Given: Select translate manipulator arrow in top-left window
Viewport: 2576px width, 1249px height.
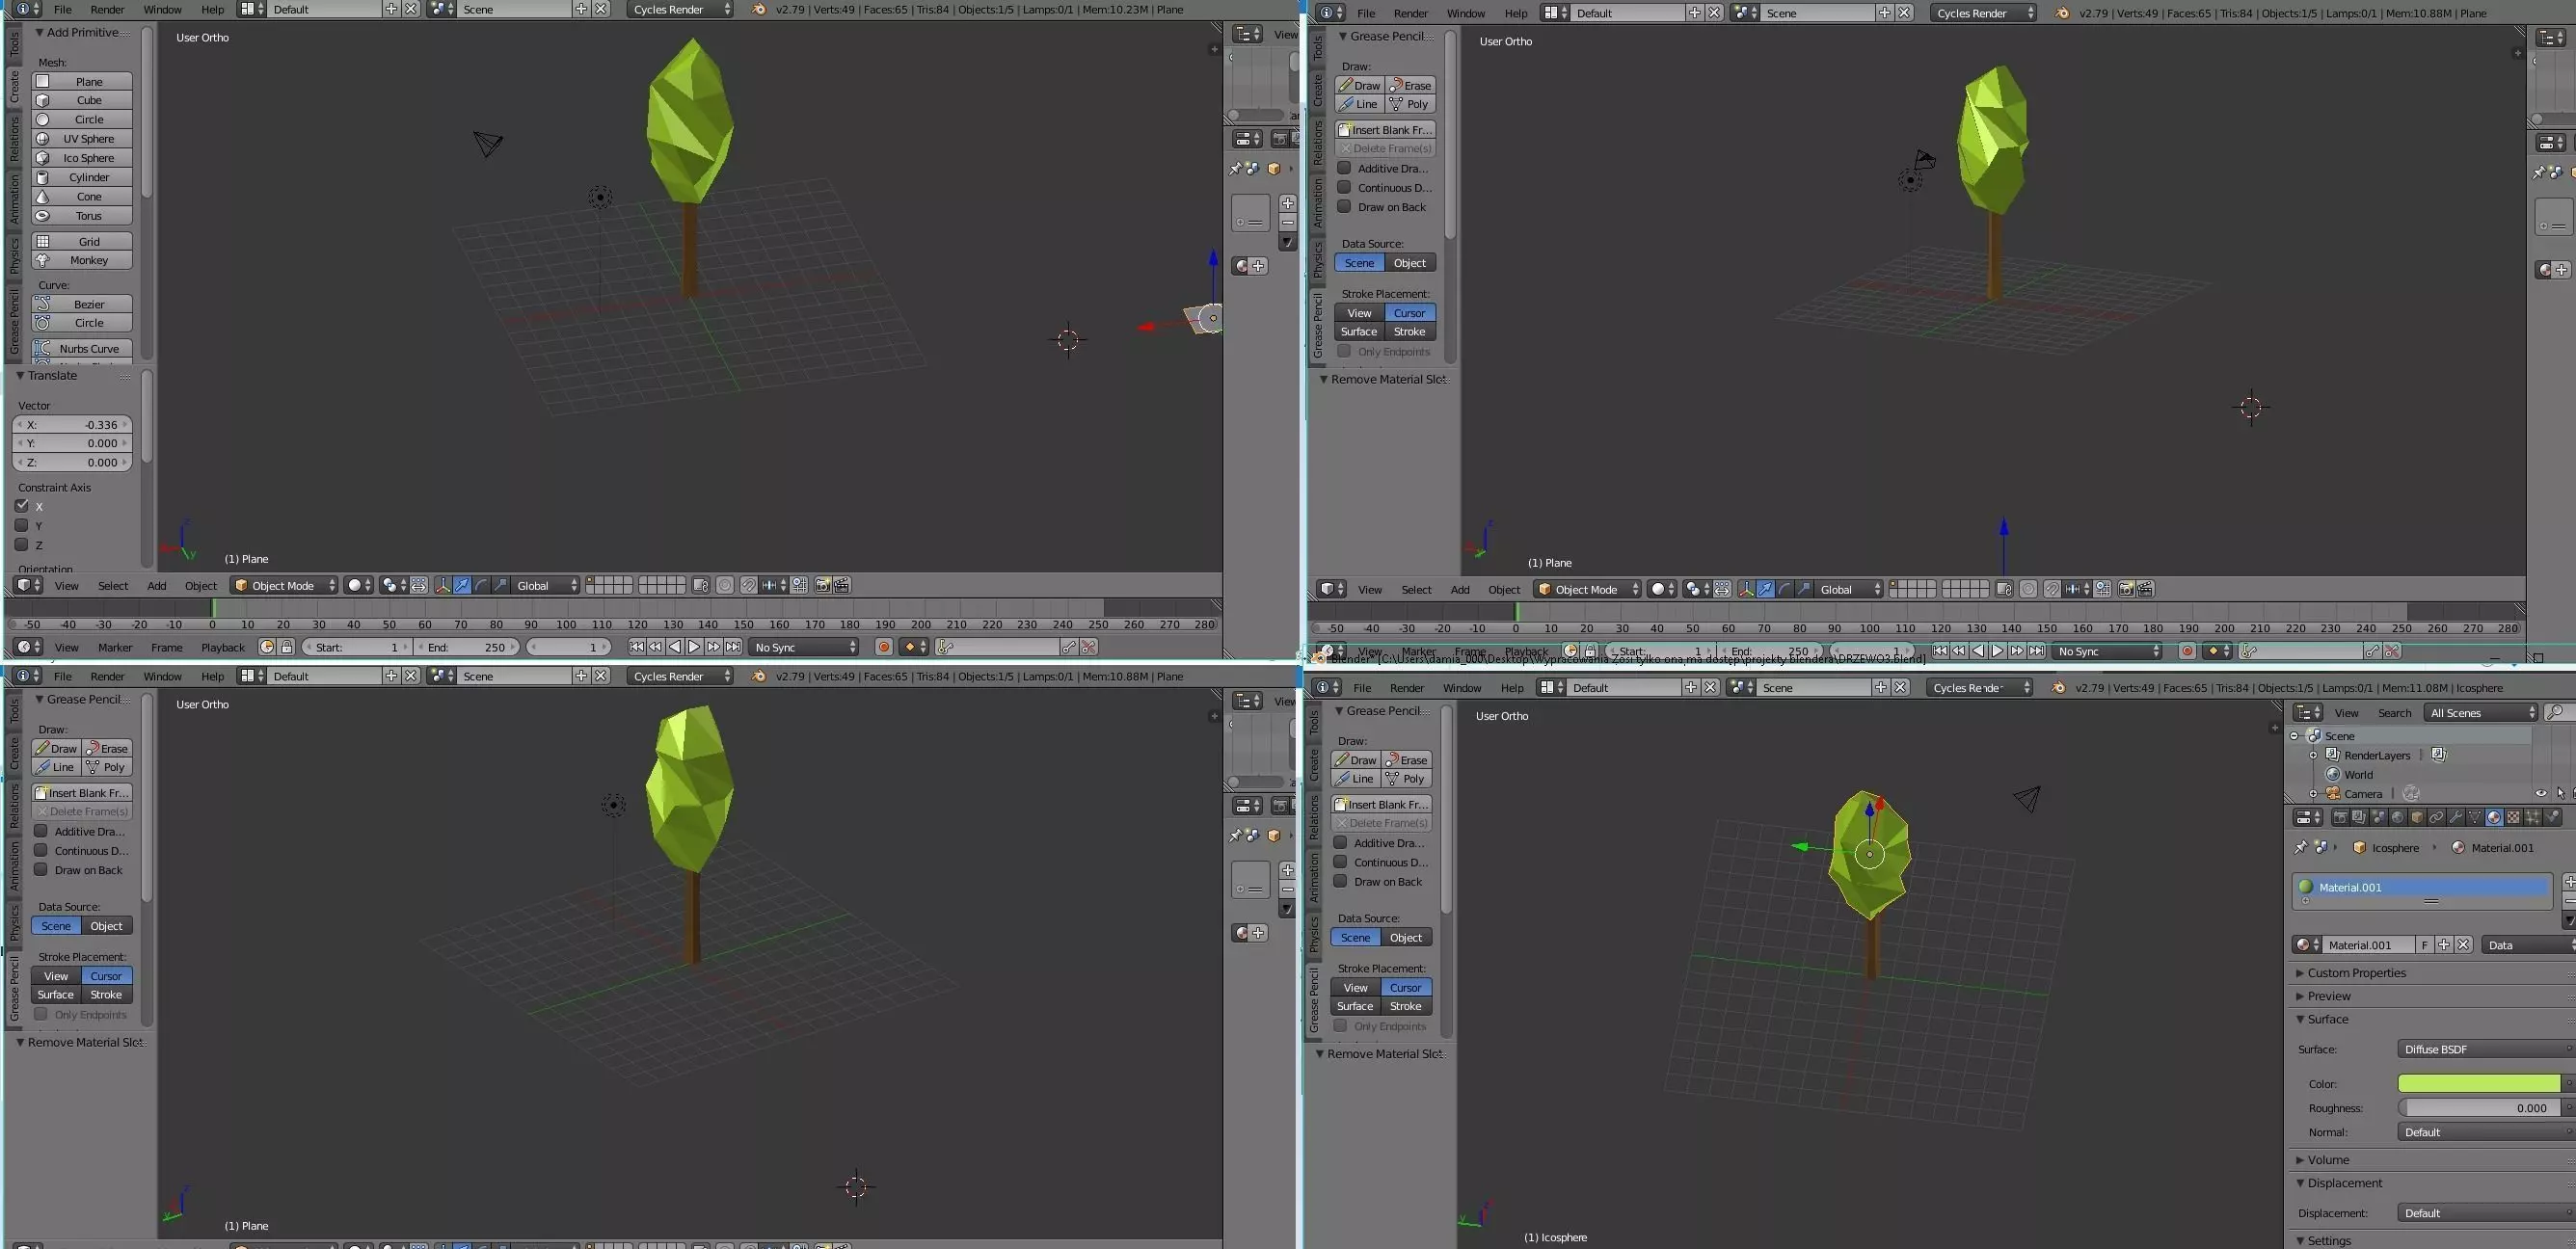Looking at the screenshot, I should (x=462, y=586).
